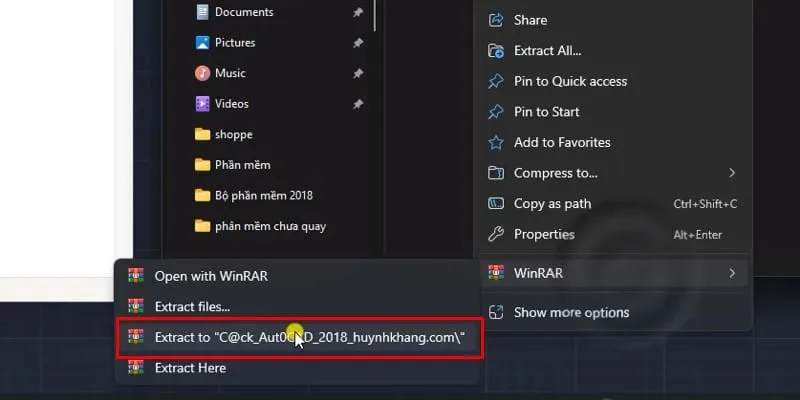Screen dimensions: 800x400
Task: Click the WinRAR books icon in context menu
Action: pos(496,273)
